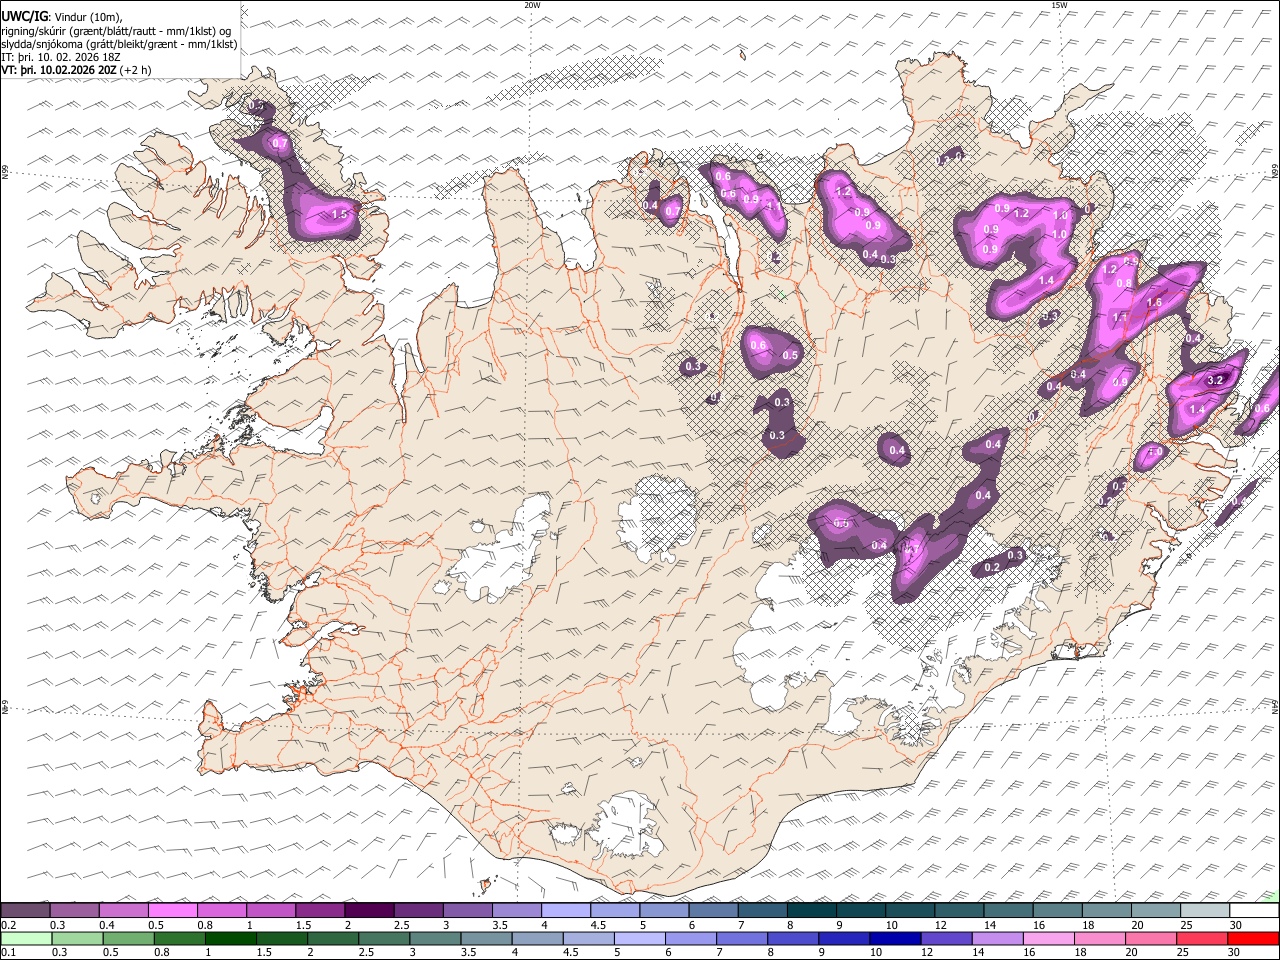Viewport: 1280px width, 960px height.
Task: Click the top-row legend swatch labeled 1
Action: tap(270, 910)
